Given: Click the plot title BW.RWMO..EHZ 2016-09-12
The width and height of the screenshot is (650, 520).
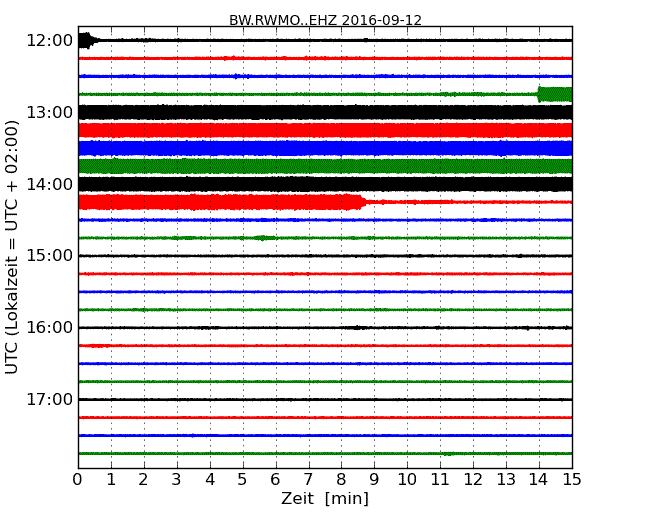Looking at the screenshot, I should tap(325, 20).
